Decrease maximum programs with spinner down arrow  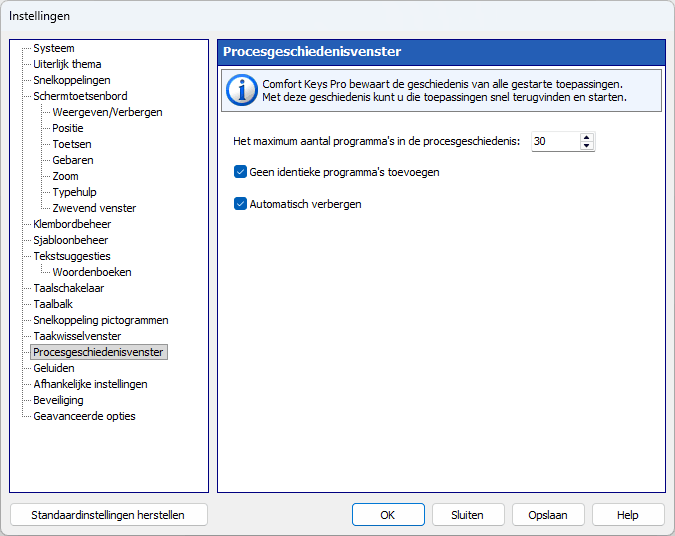(586, 146)
